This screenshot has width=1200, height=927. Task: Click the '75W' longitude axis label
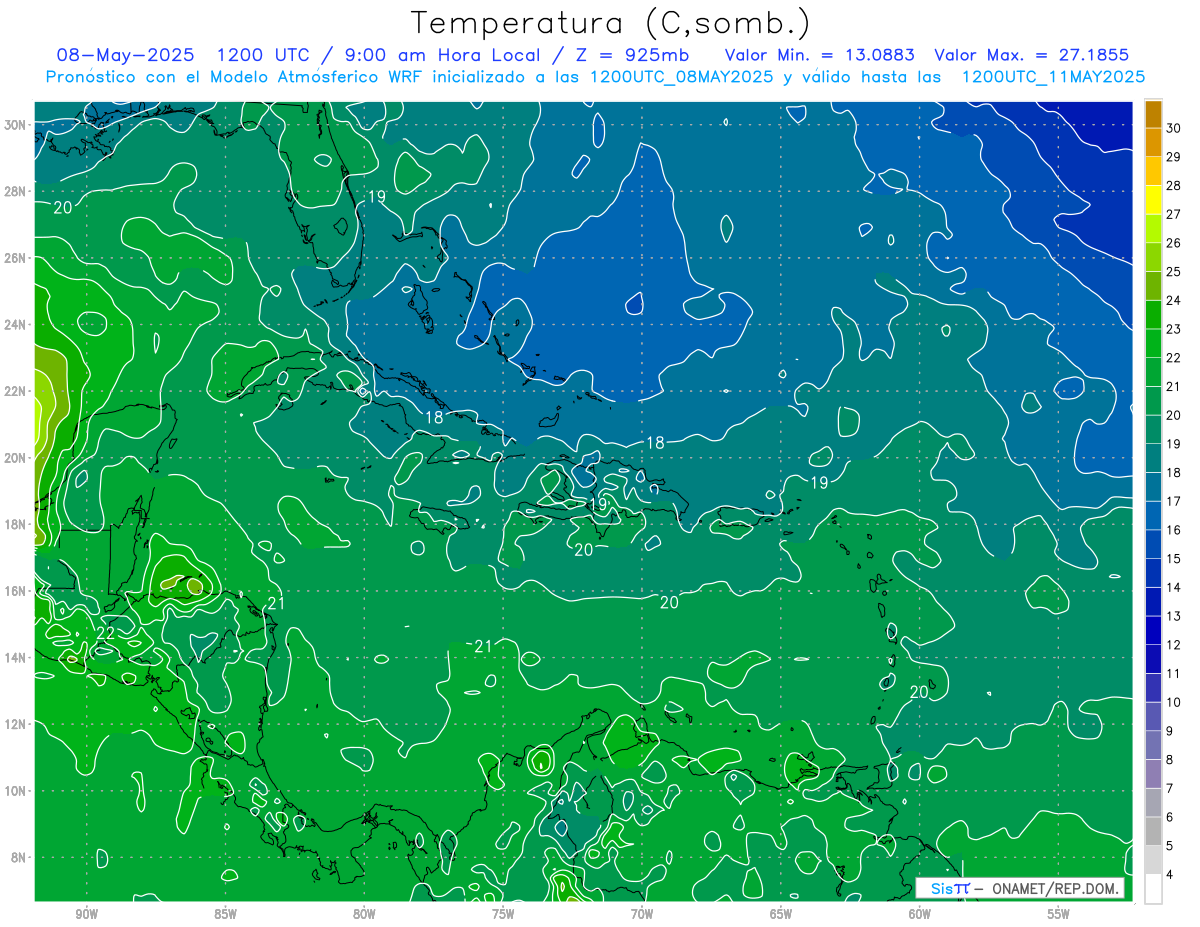click(503, 914)
